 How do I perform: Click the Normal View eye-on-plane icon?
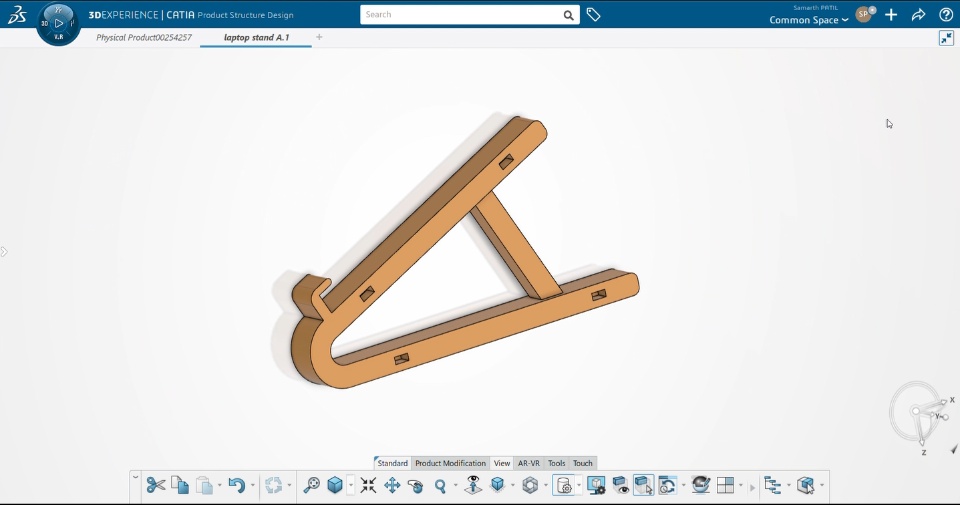(473, 485)
